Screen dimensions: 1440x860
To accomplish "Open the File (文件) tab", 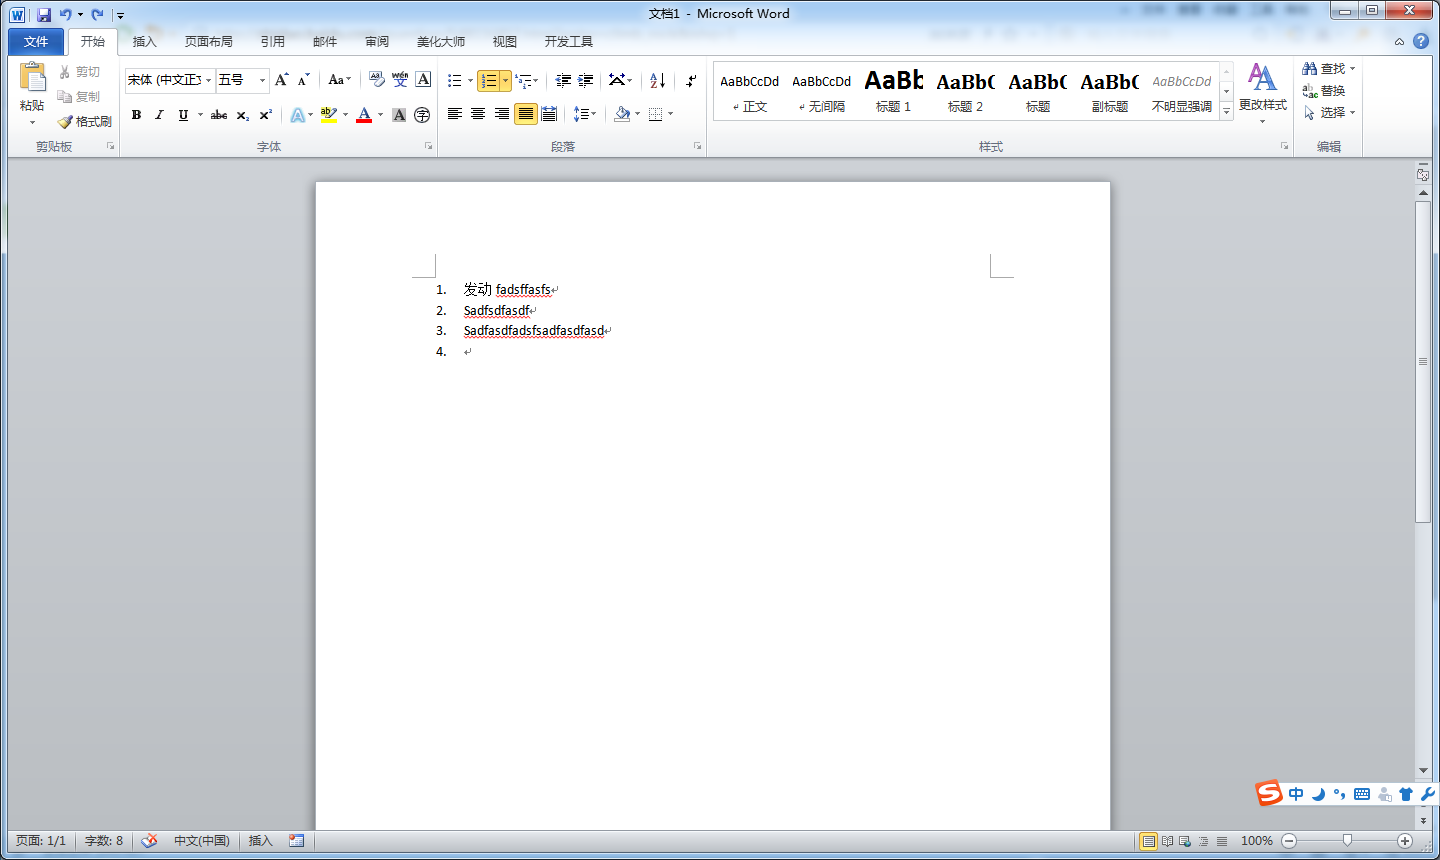I will pyautogui.click(x=36, y=42).
